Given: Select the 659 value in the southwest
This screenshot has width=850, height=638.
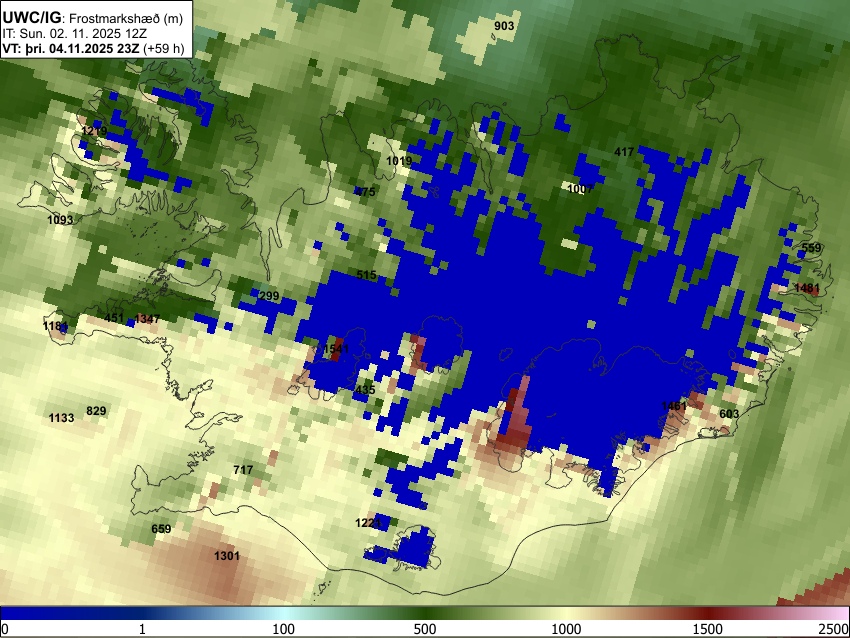Looking at the screenshot, I should [161, 529].
